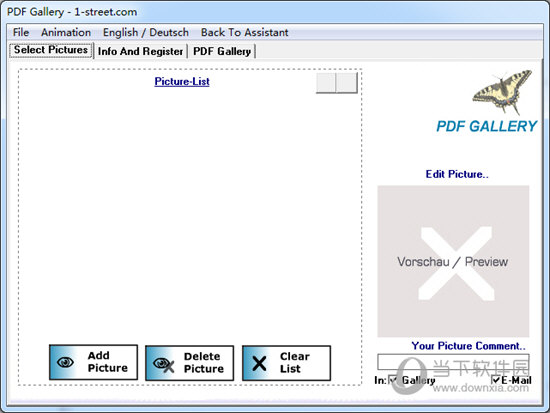
Task: Open the File menu
Action: point(21,32)
